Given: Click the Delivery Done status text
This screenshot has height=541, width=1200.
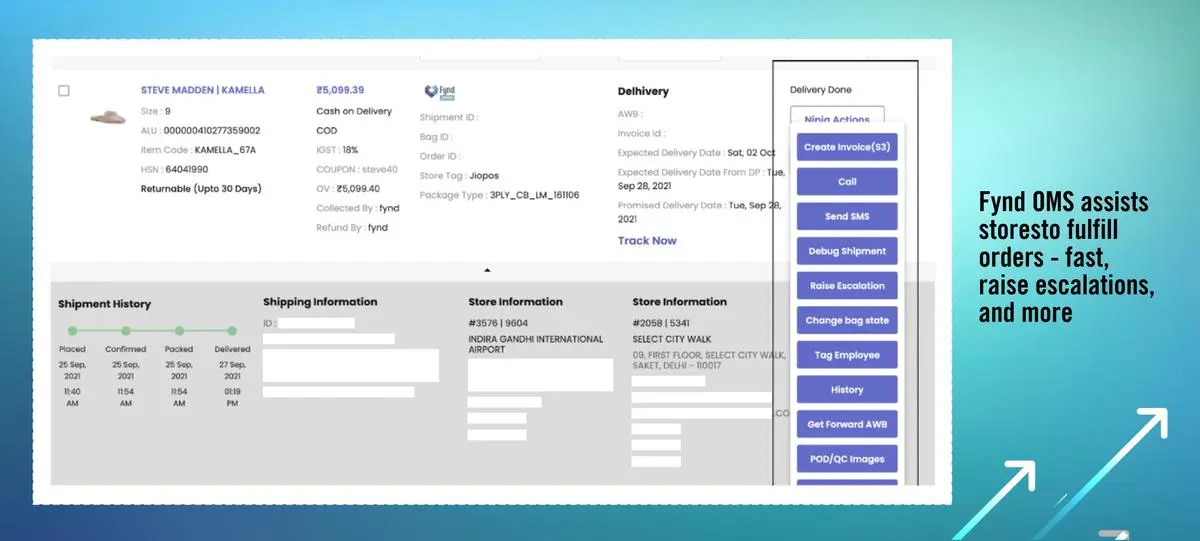Looking at the screenshot, I should coord(821,90).
